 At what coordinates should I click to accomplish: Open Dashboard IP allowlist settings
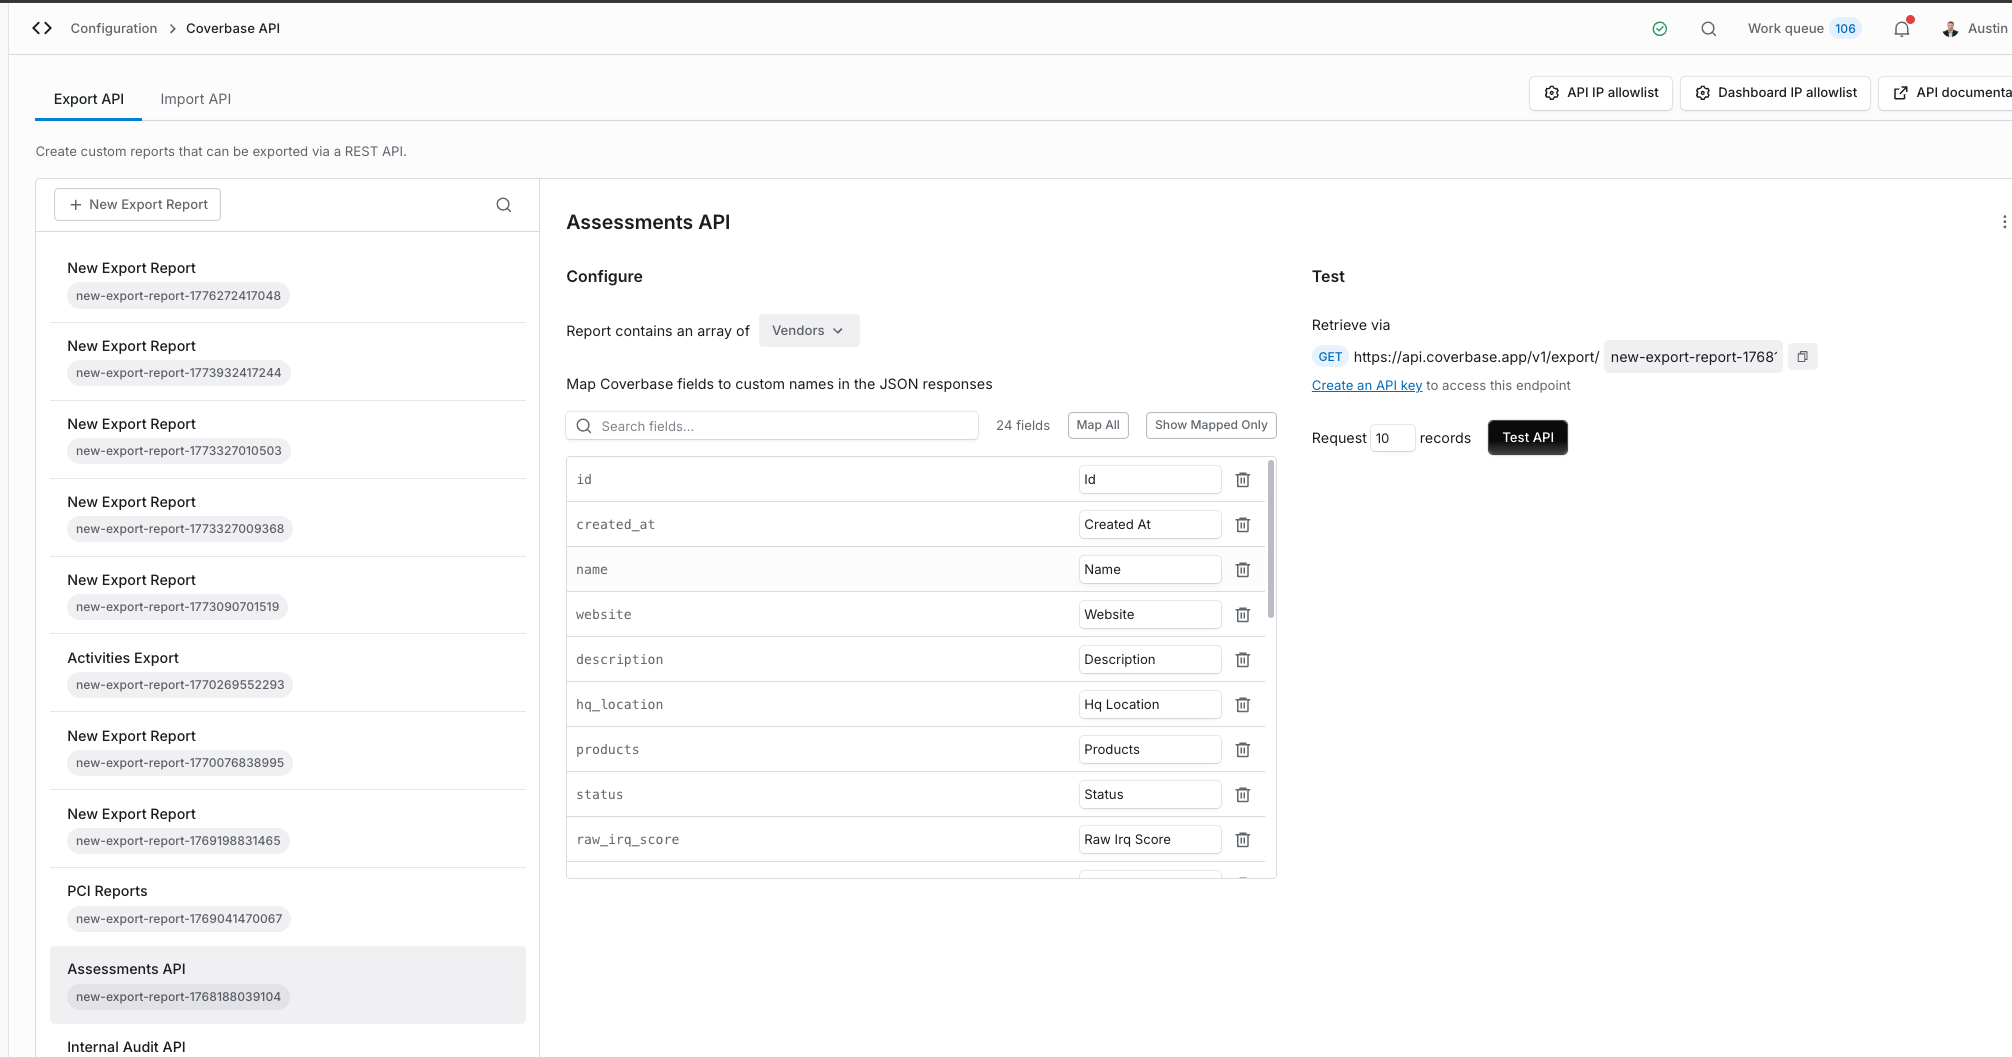(x=1776, y=93)
